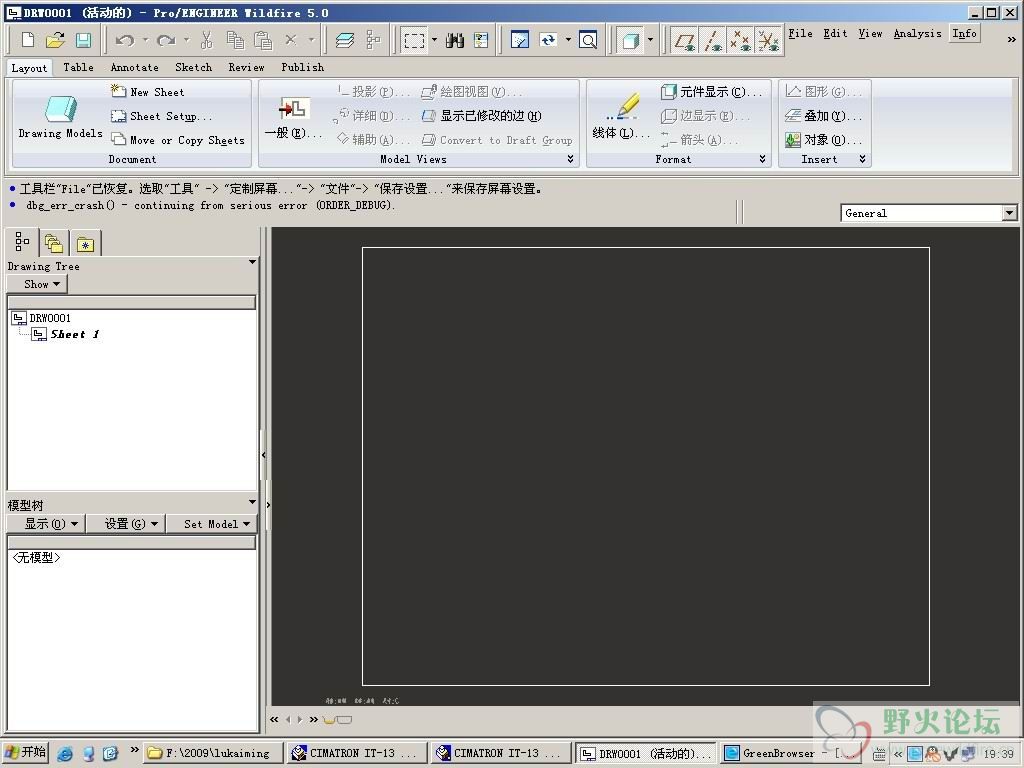The height and width of the screenshot is (768, 1024).
Task: Open the 显示 dropdown in model tree
Action: click(x=45, y=524)
